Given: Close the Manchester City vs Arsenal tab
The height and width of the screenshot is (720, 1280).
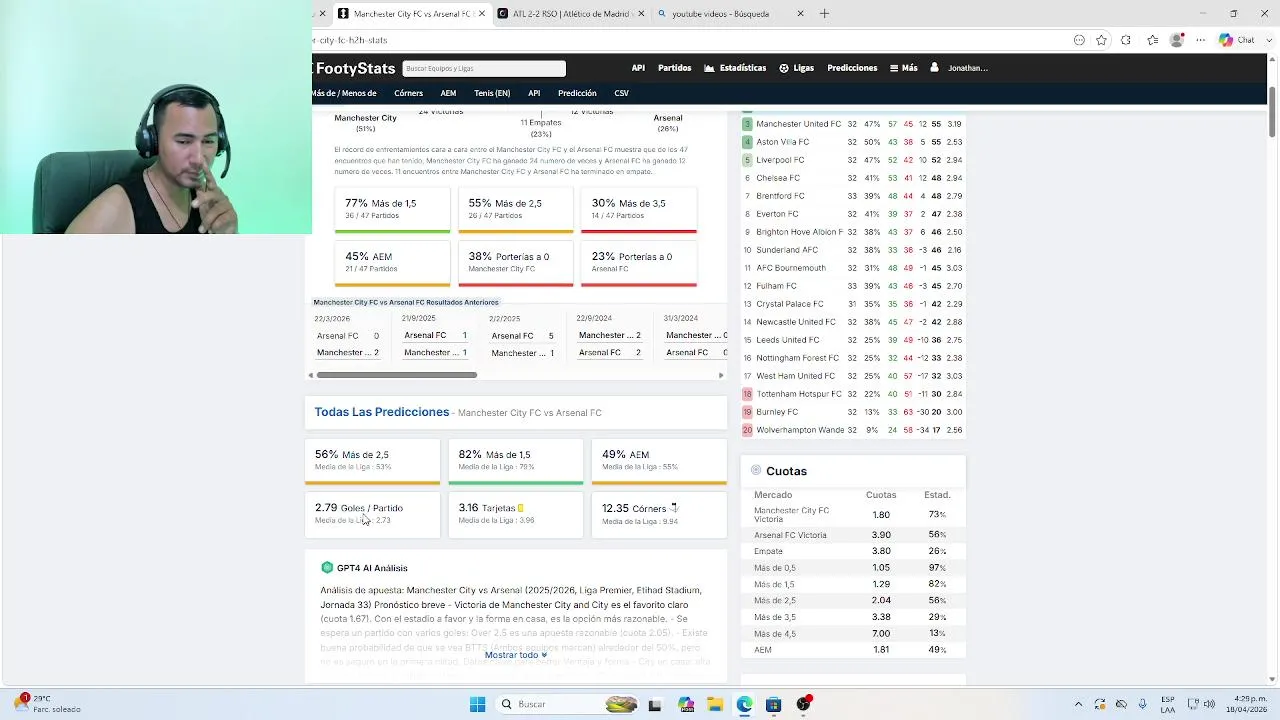Looking at the screenshot, I should tap(482, 14).
